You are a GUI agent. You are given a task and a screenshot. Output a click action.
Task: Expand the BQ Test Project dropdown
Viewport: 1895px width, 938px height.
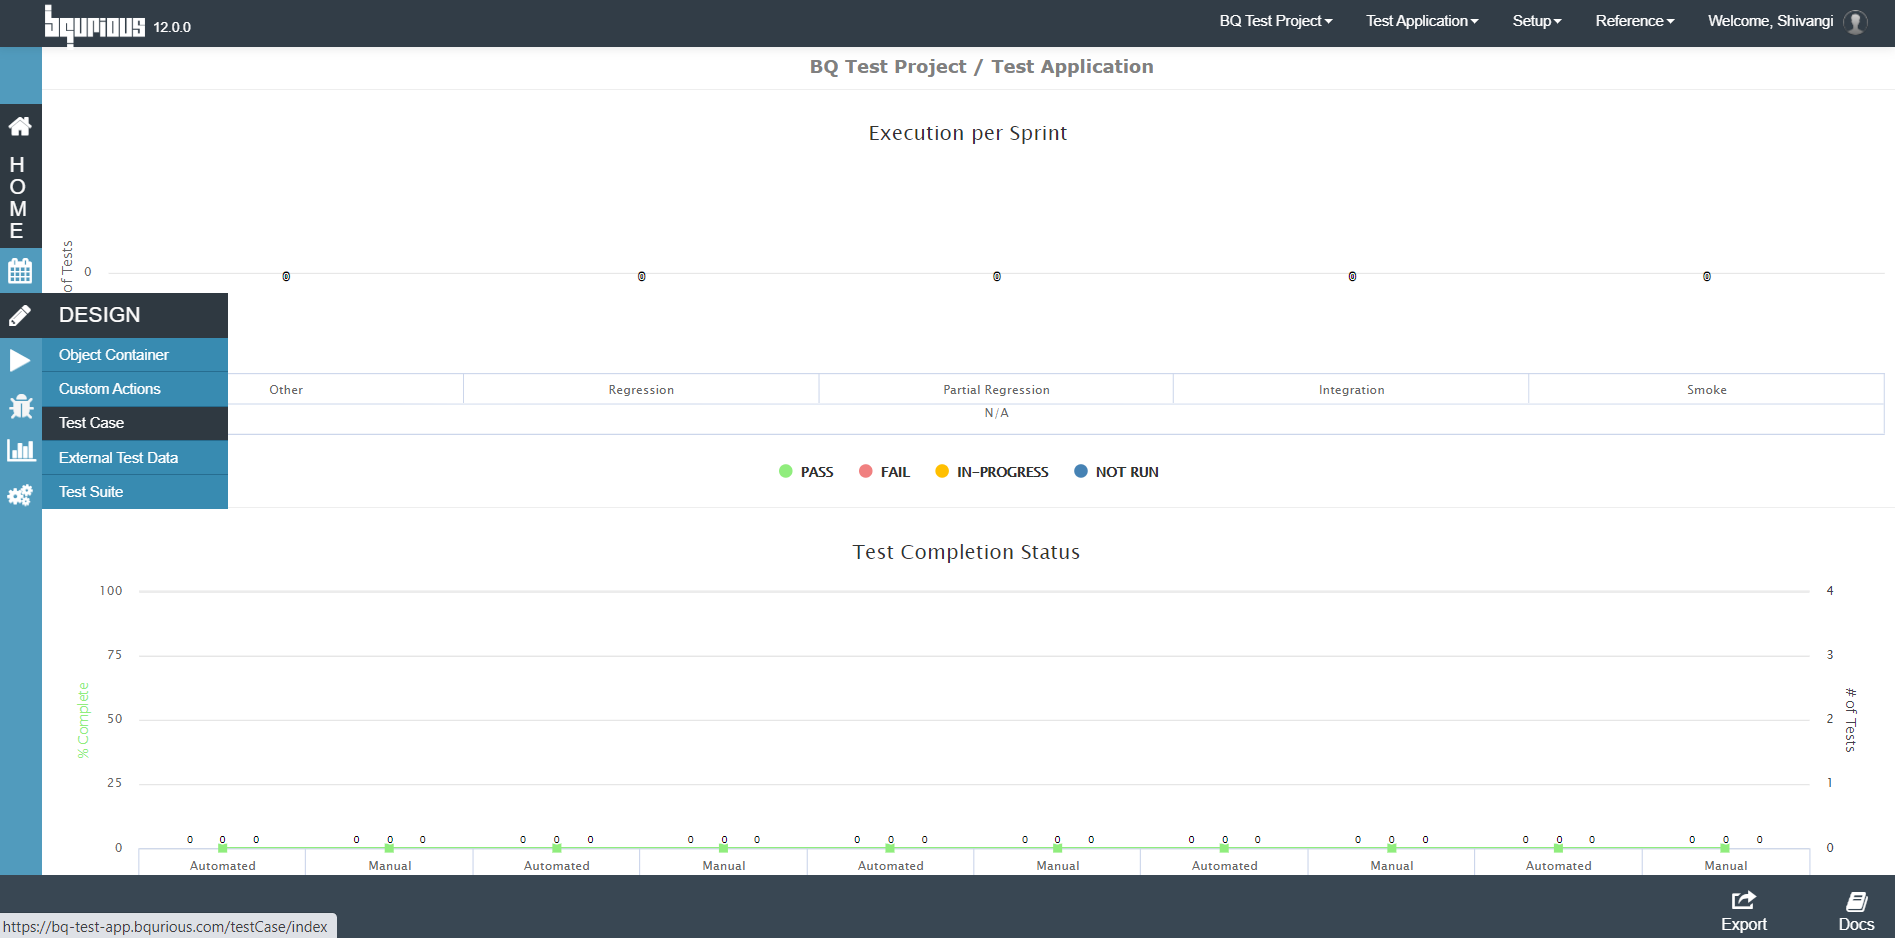pos(1275,21)
